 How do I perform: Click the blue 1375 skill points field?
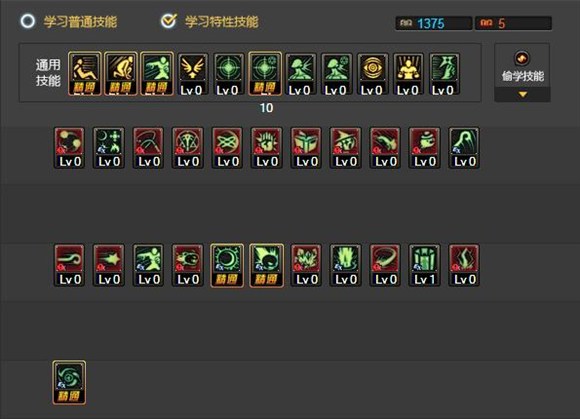[434, 23]
